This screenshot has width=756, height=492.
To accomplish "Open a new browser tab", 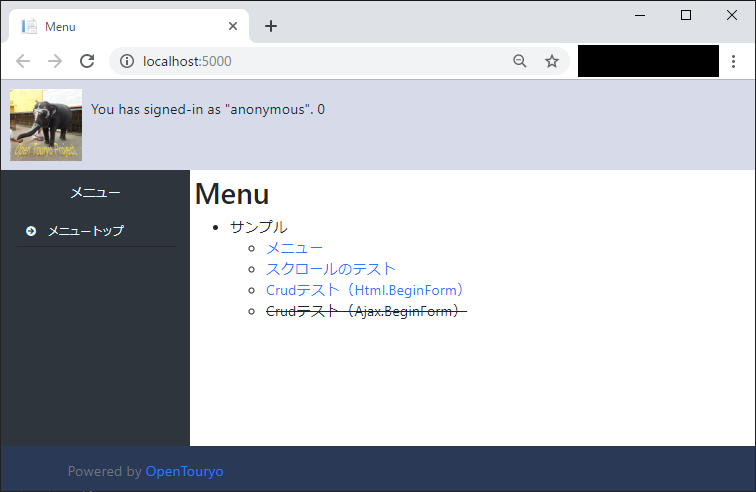I will [271, 26].
